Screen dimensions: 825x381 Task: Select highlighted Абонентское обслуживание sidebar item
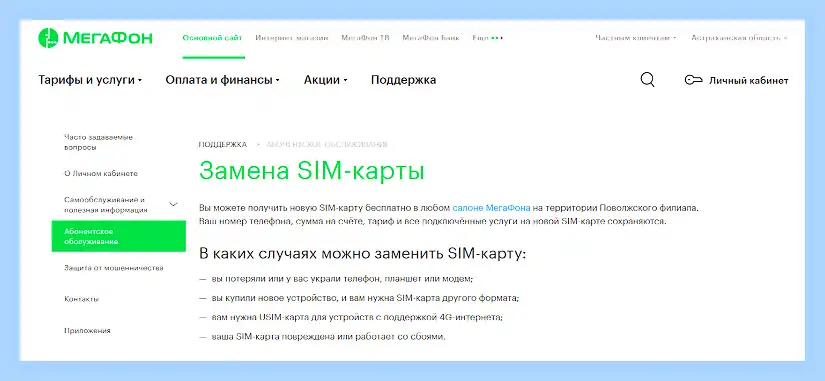tap(119, 236)
